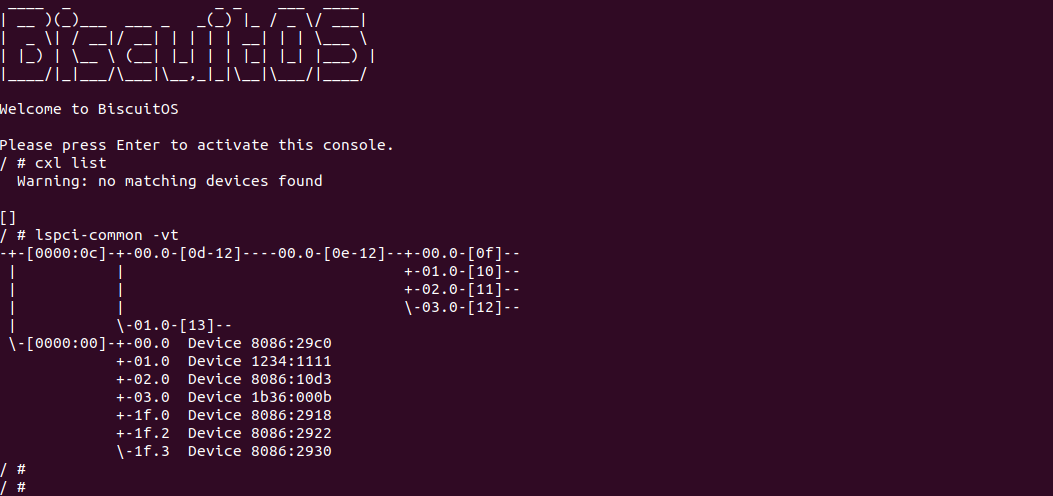Select the [0d-12] bus range node
The width and height of the screenshot is (1053, 496).
[x=210, y=253]
